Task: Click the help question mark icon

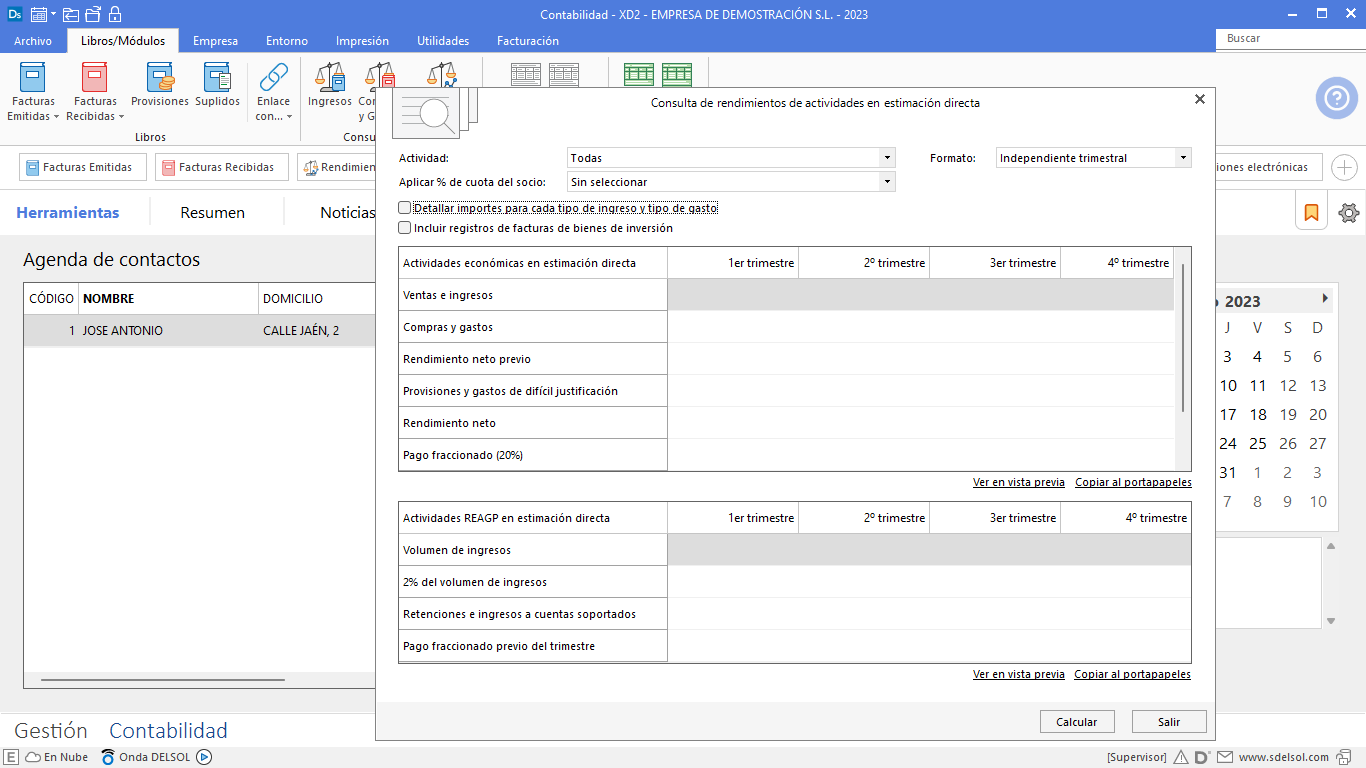Action: [x=1336, y=98]
